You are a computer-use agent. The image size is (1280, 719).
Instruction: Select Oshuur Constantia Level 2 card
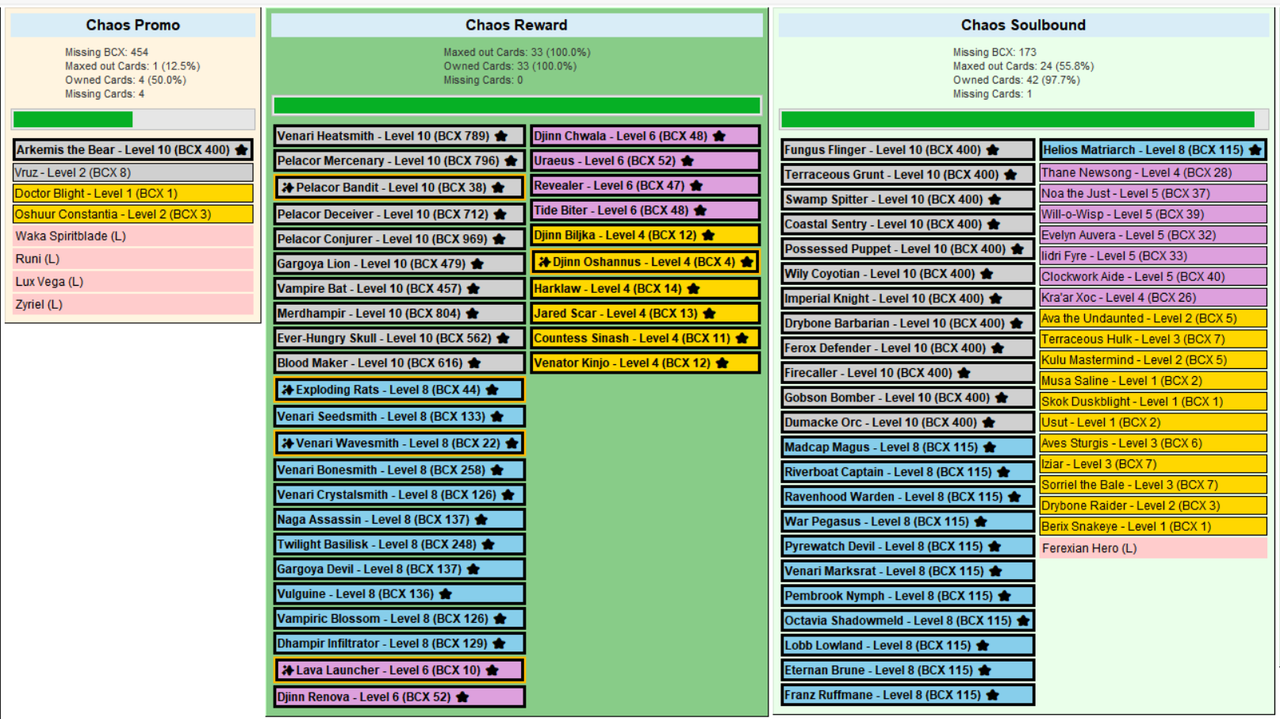point(133,214)
